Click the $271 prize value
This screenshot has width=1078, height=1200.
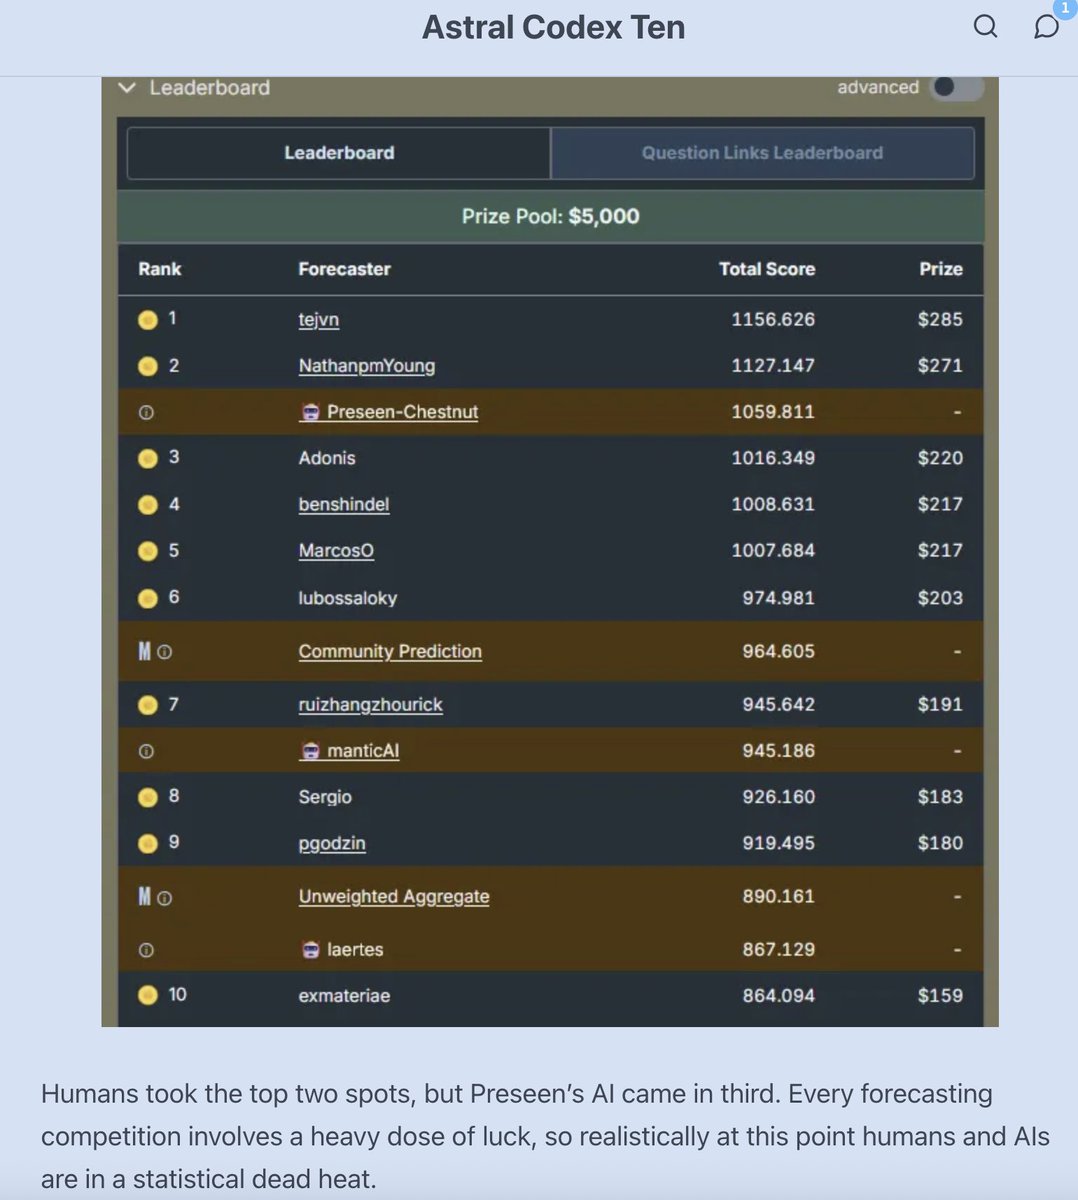(940, 366)
